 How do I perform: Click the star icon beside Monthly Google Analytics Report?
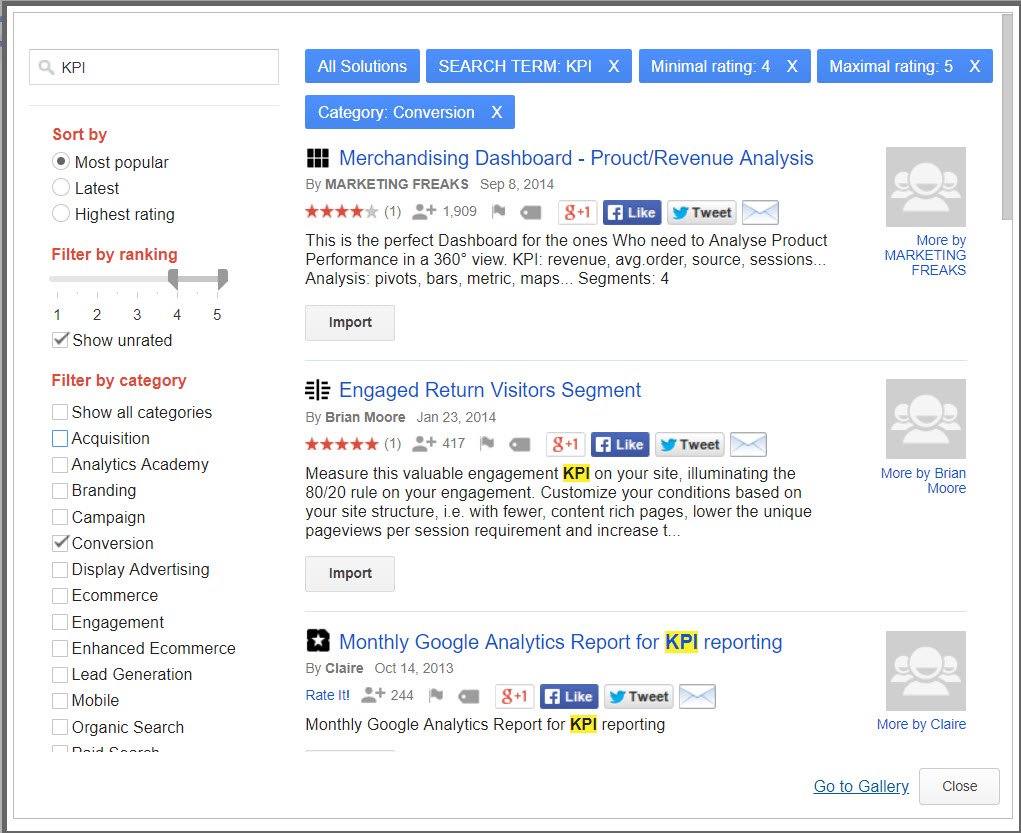point(318,641)
